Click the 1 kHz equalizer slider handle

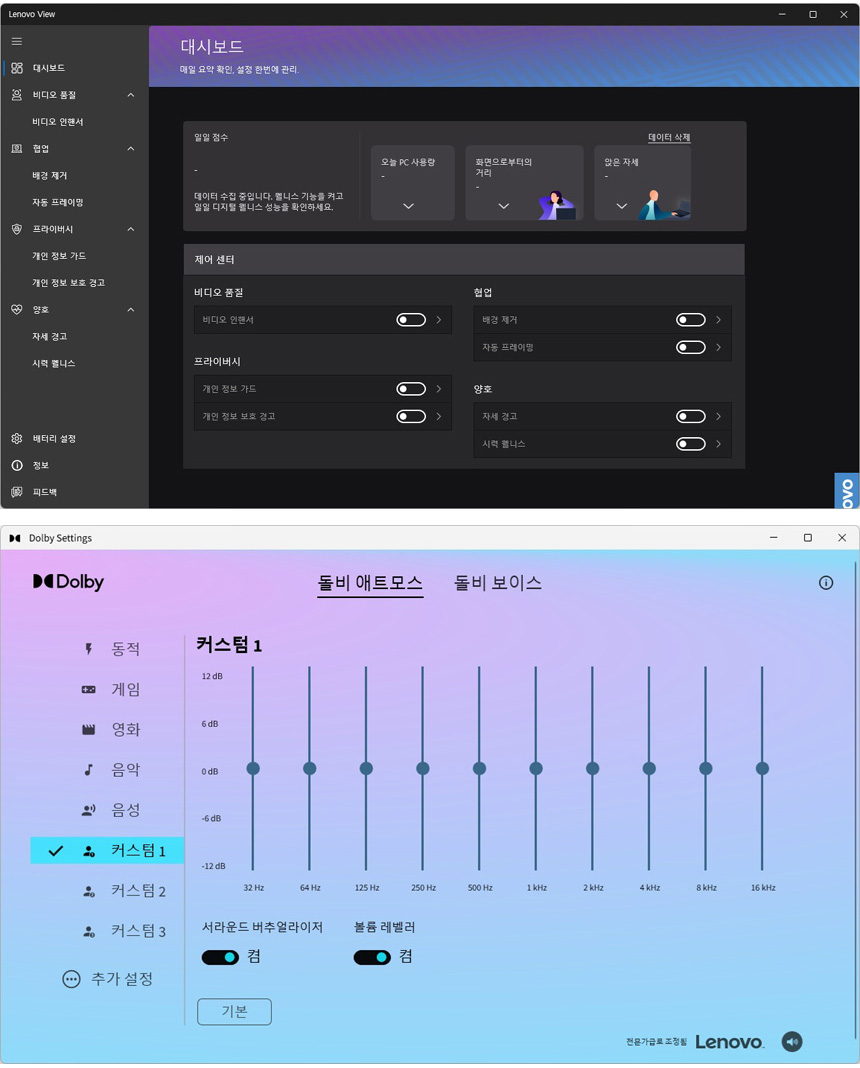pyautogui.click(x=536, y=768)
